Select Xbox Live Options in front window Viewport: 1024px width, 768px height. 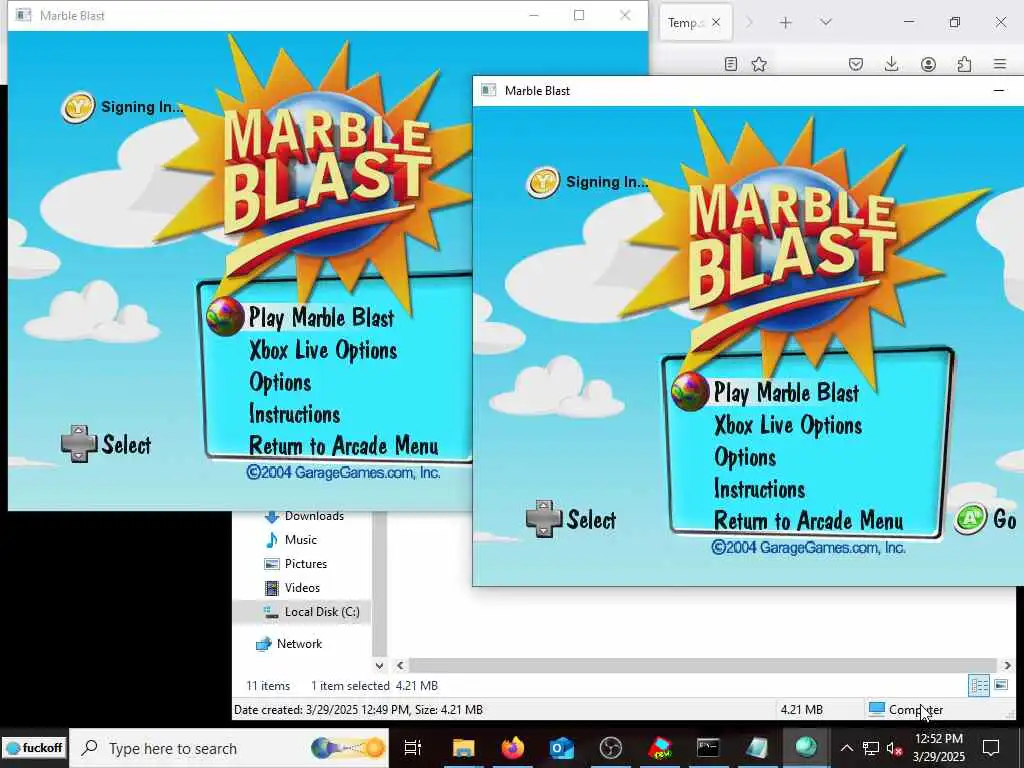pyautogui.click(x=788, y=425)
